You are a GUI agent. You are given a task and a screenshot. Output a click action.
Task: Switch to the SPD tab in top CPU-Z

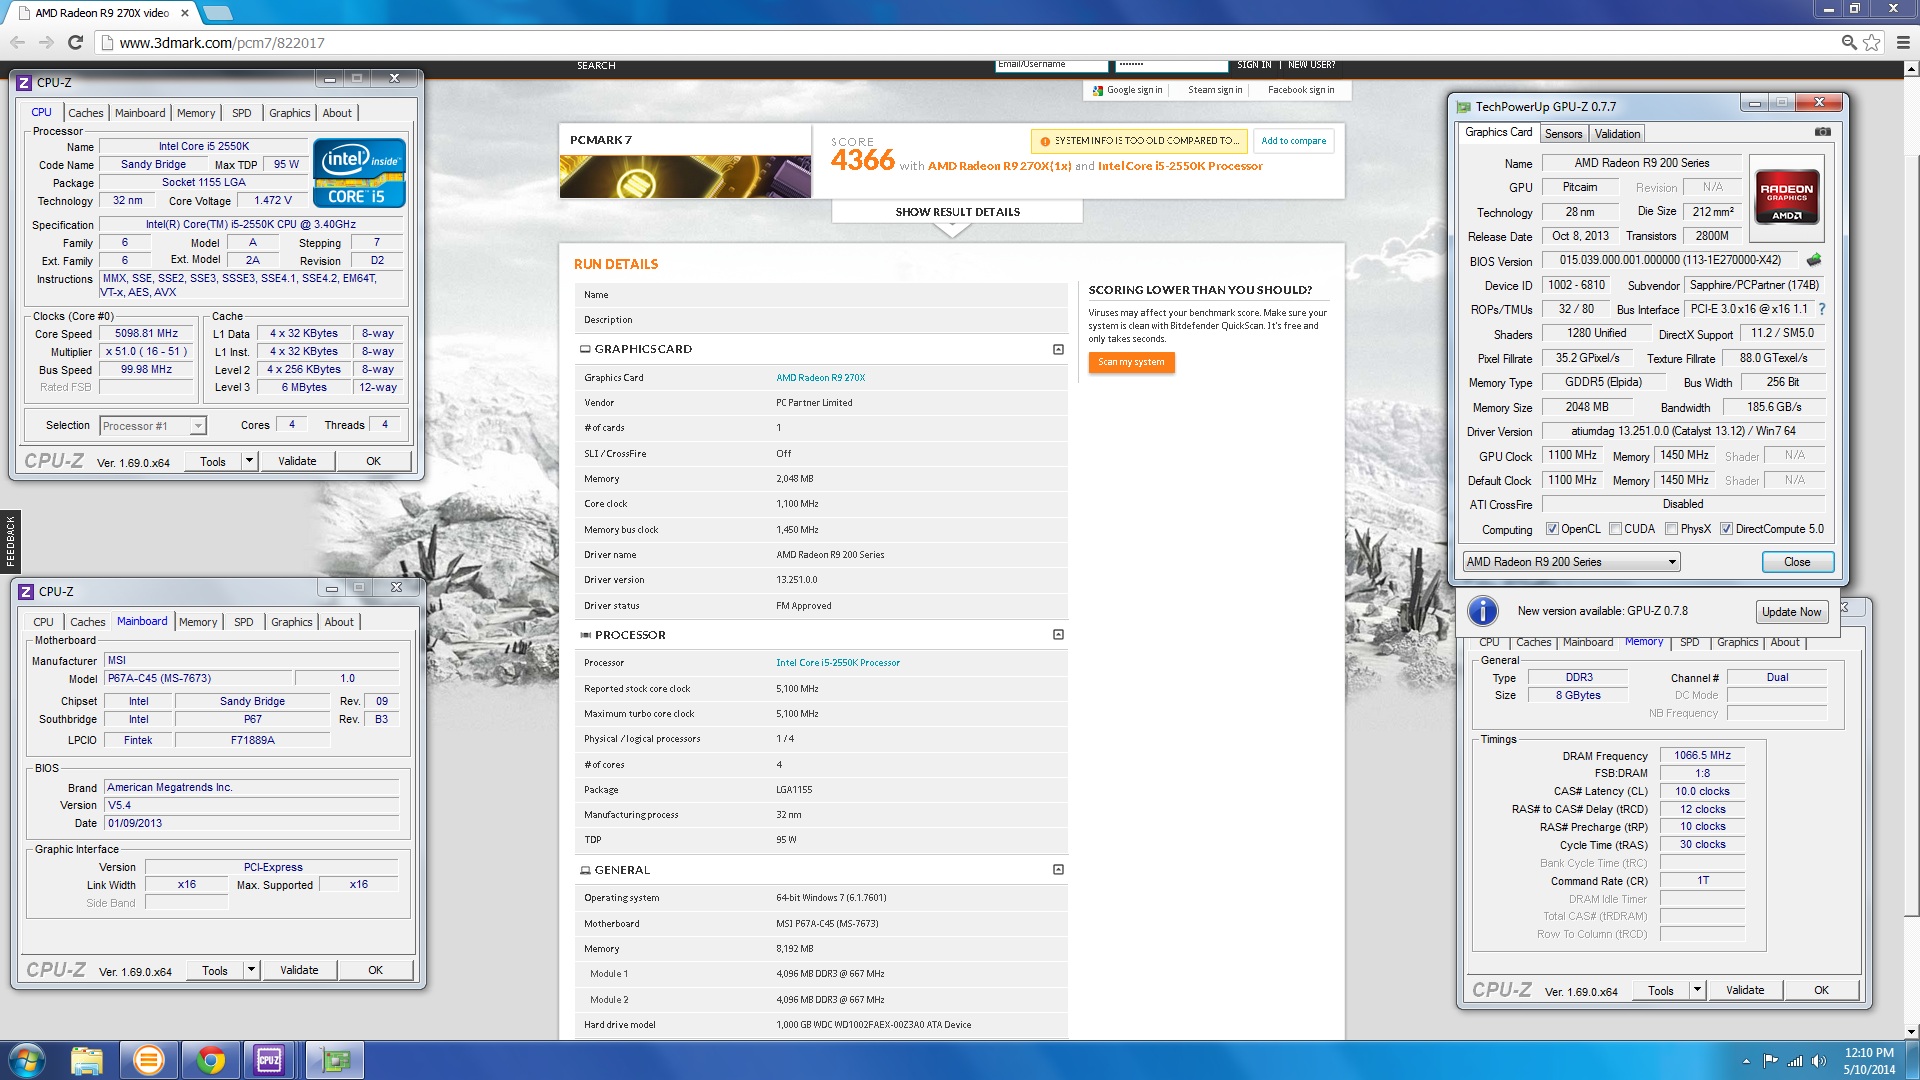[x=241, y=113]
